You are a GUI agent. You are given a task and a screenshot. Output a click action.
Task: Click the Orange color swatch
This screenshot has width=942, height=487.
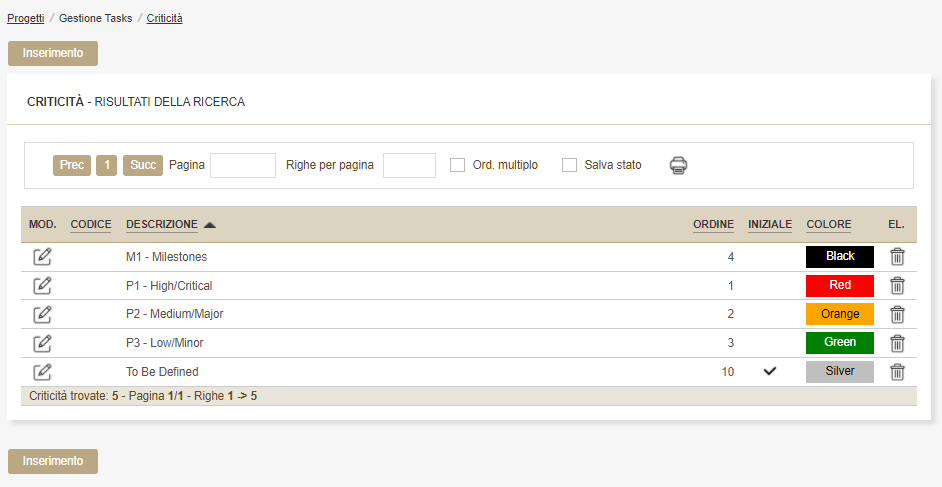coord(840,314)
